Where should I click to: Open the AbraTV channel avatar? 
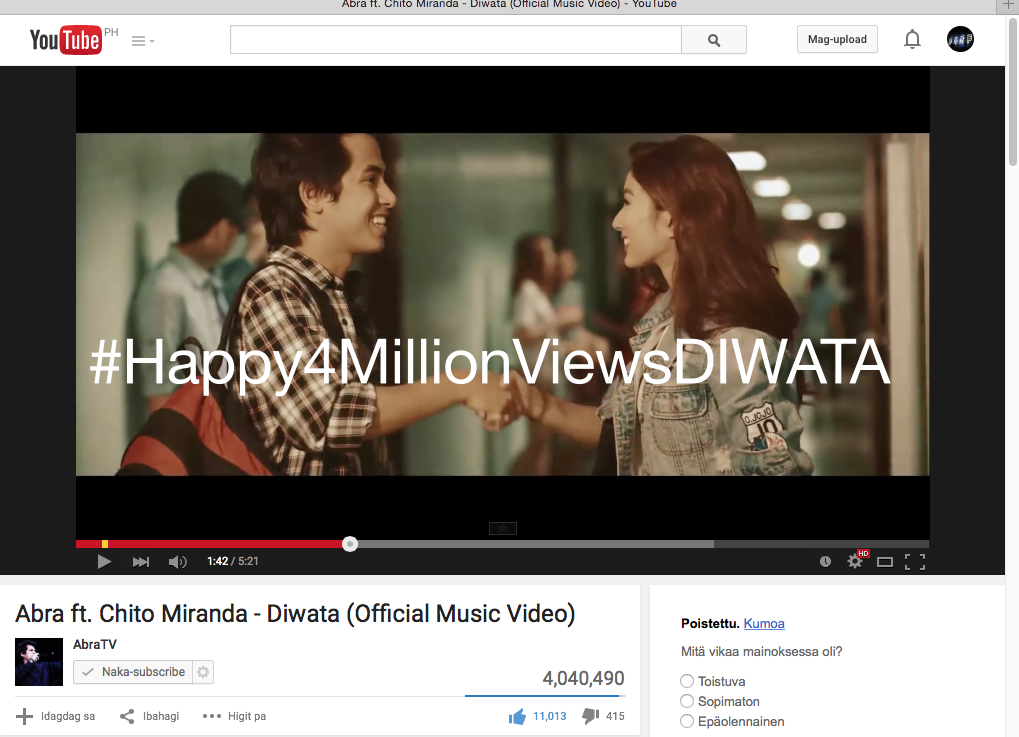[x=39, y=662]
